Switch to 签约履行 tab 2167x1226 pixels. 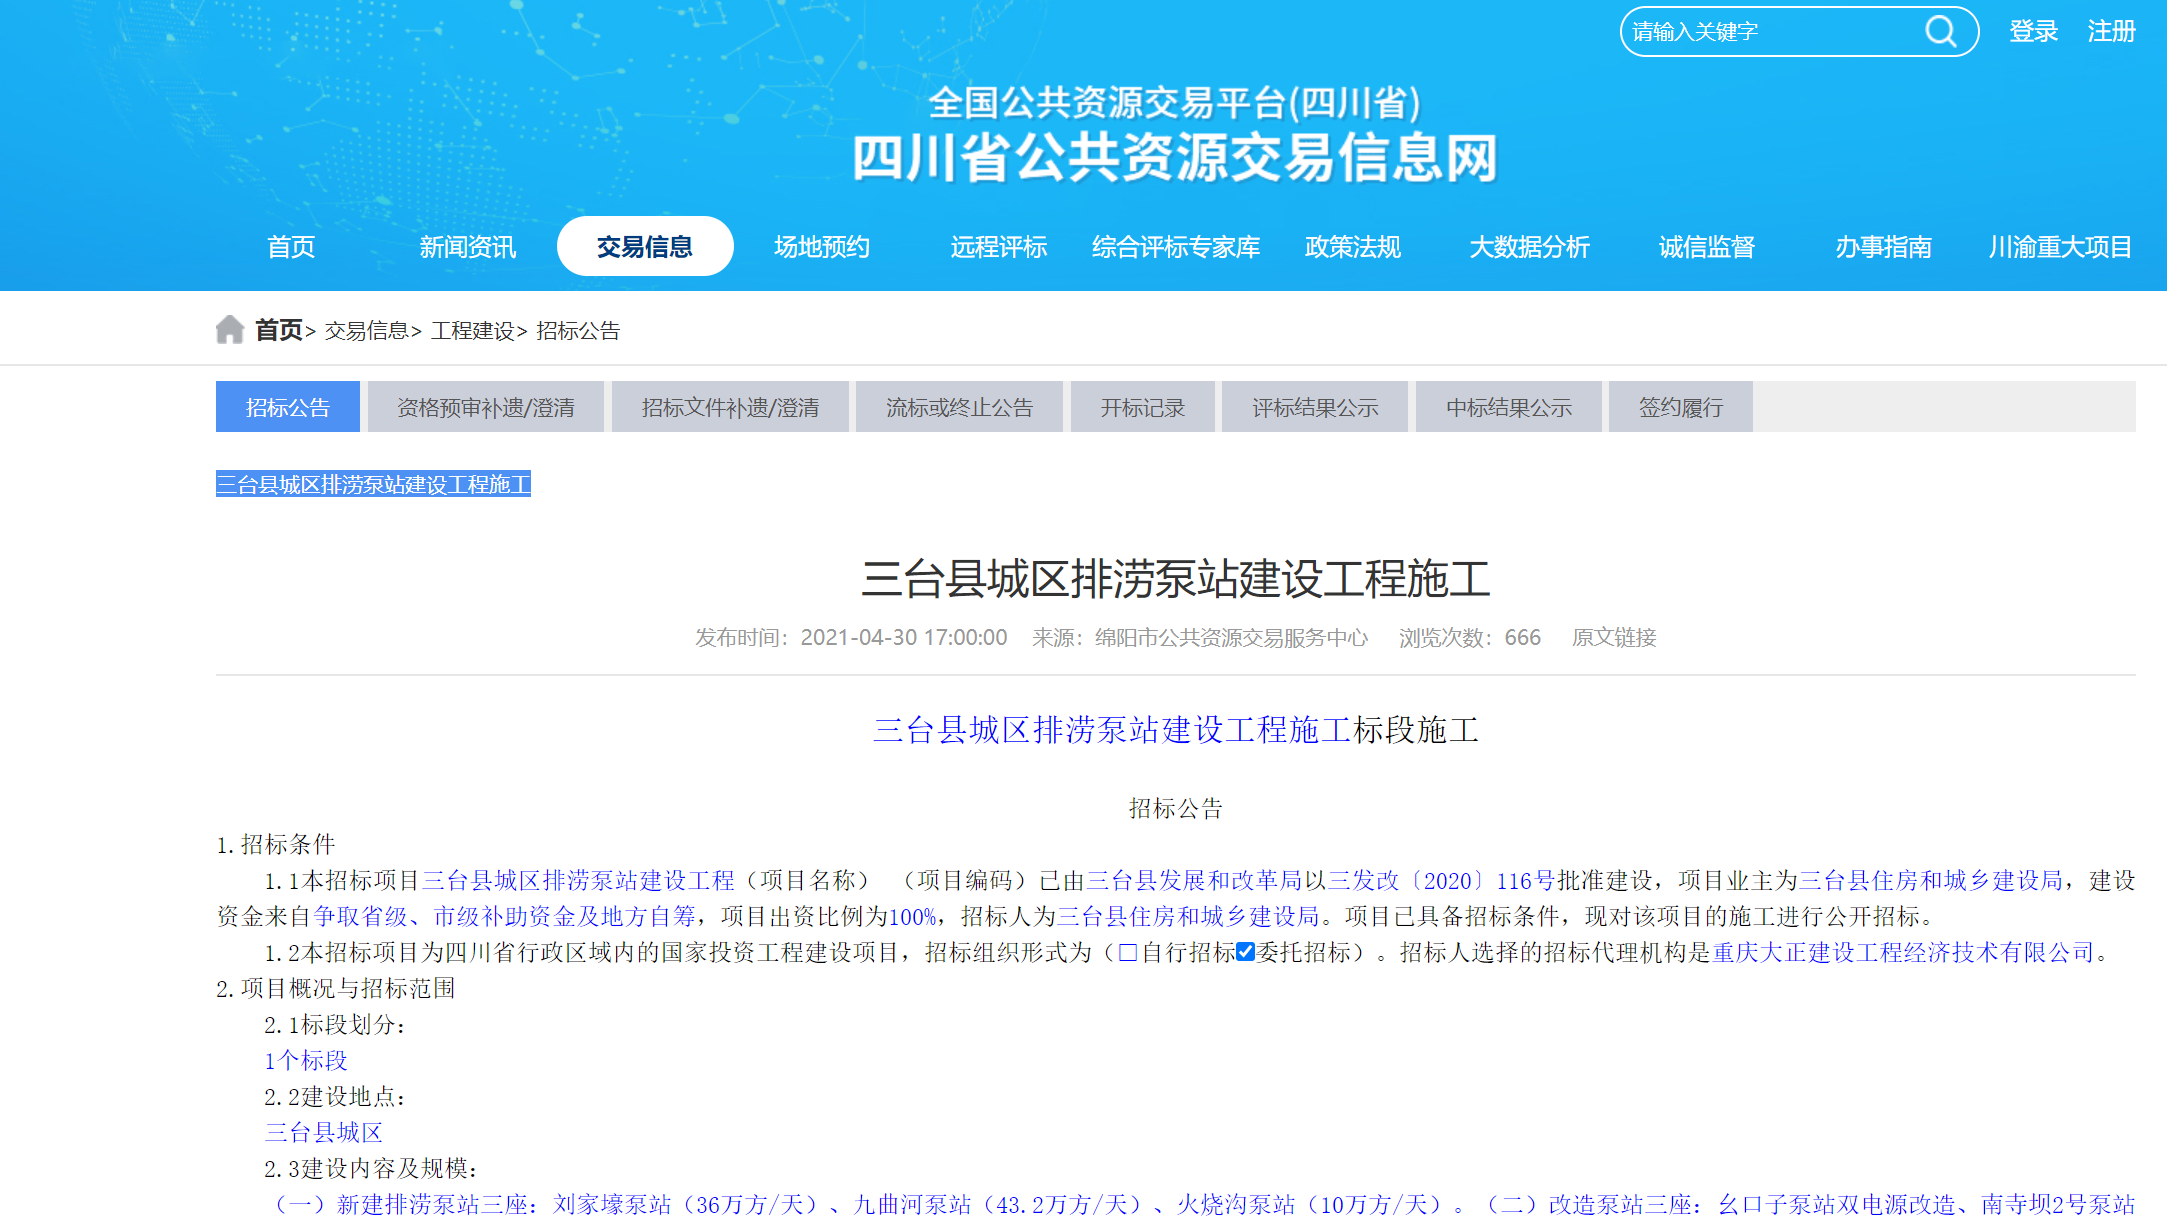[1681, 406]
